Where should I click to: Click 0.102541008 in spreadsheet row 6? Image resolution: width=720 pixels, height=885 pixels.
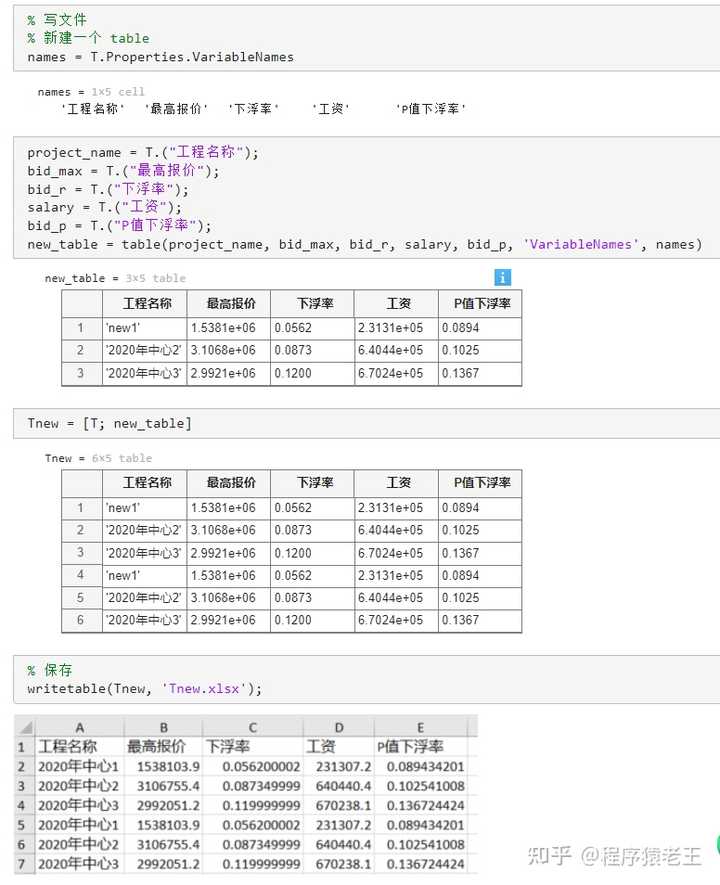420,844
